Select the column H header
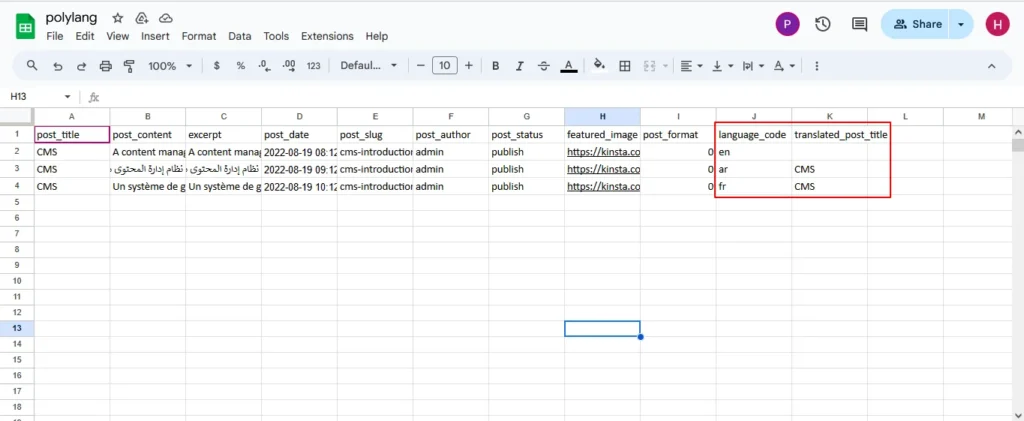 pos(602,116)
